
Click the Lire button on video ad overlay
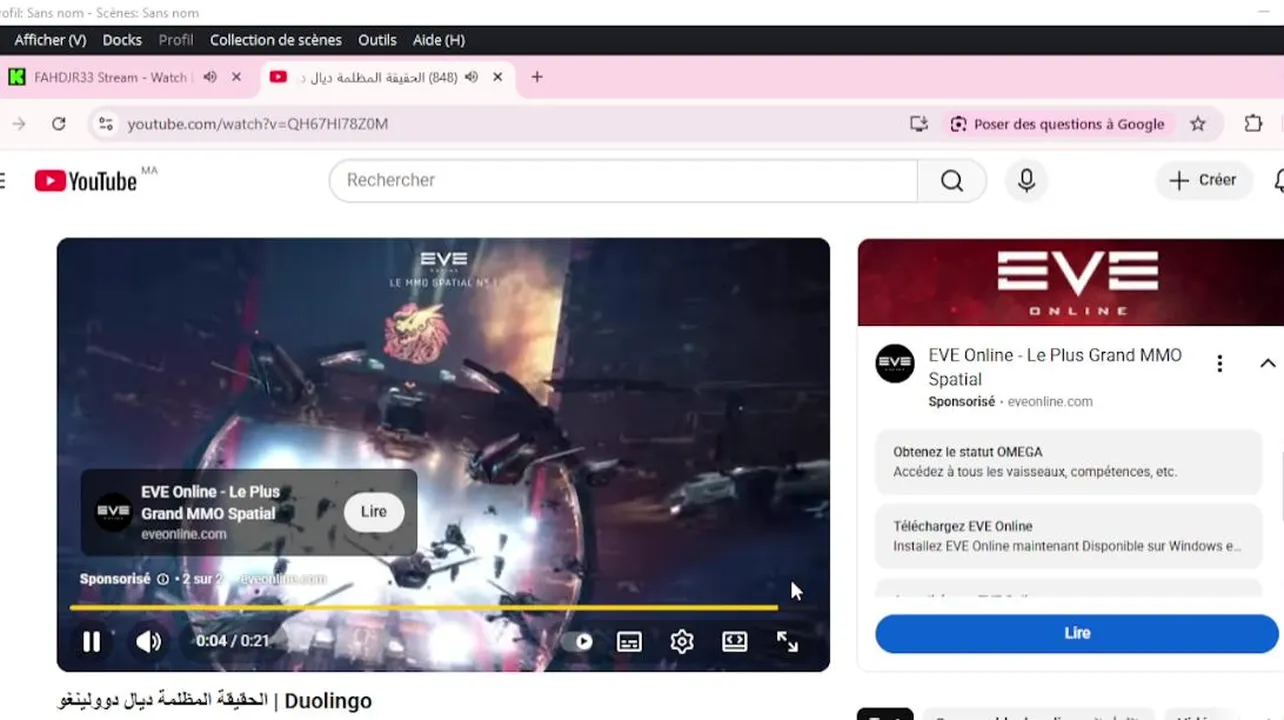374,512
